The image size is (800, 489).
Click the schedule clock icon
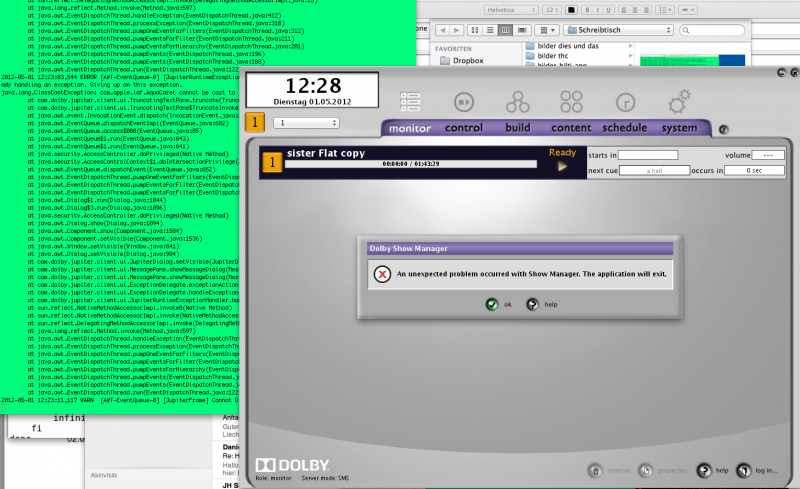(x=625, y=102)
